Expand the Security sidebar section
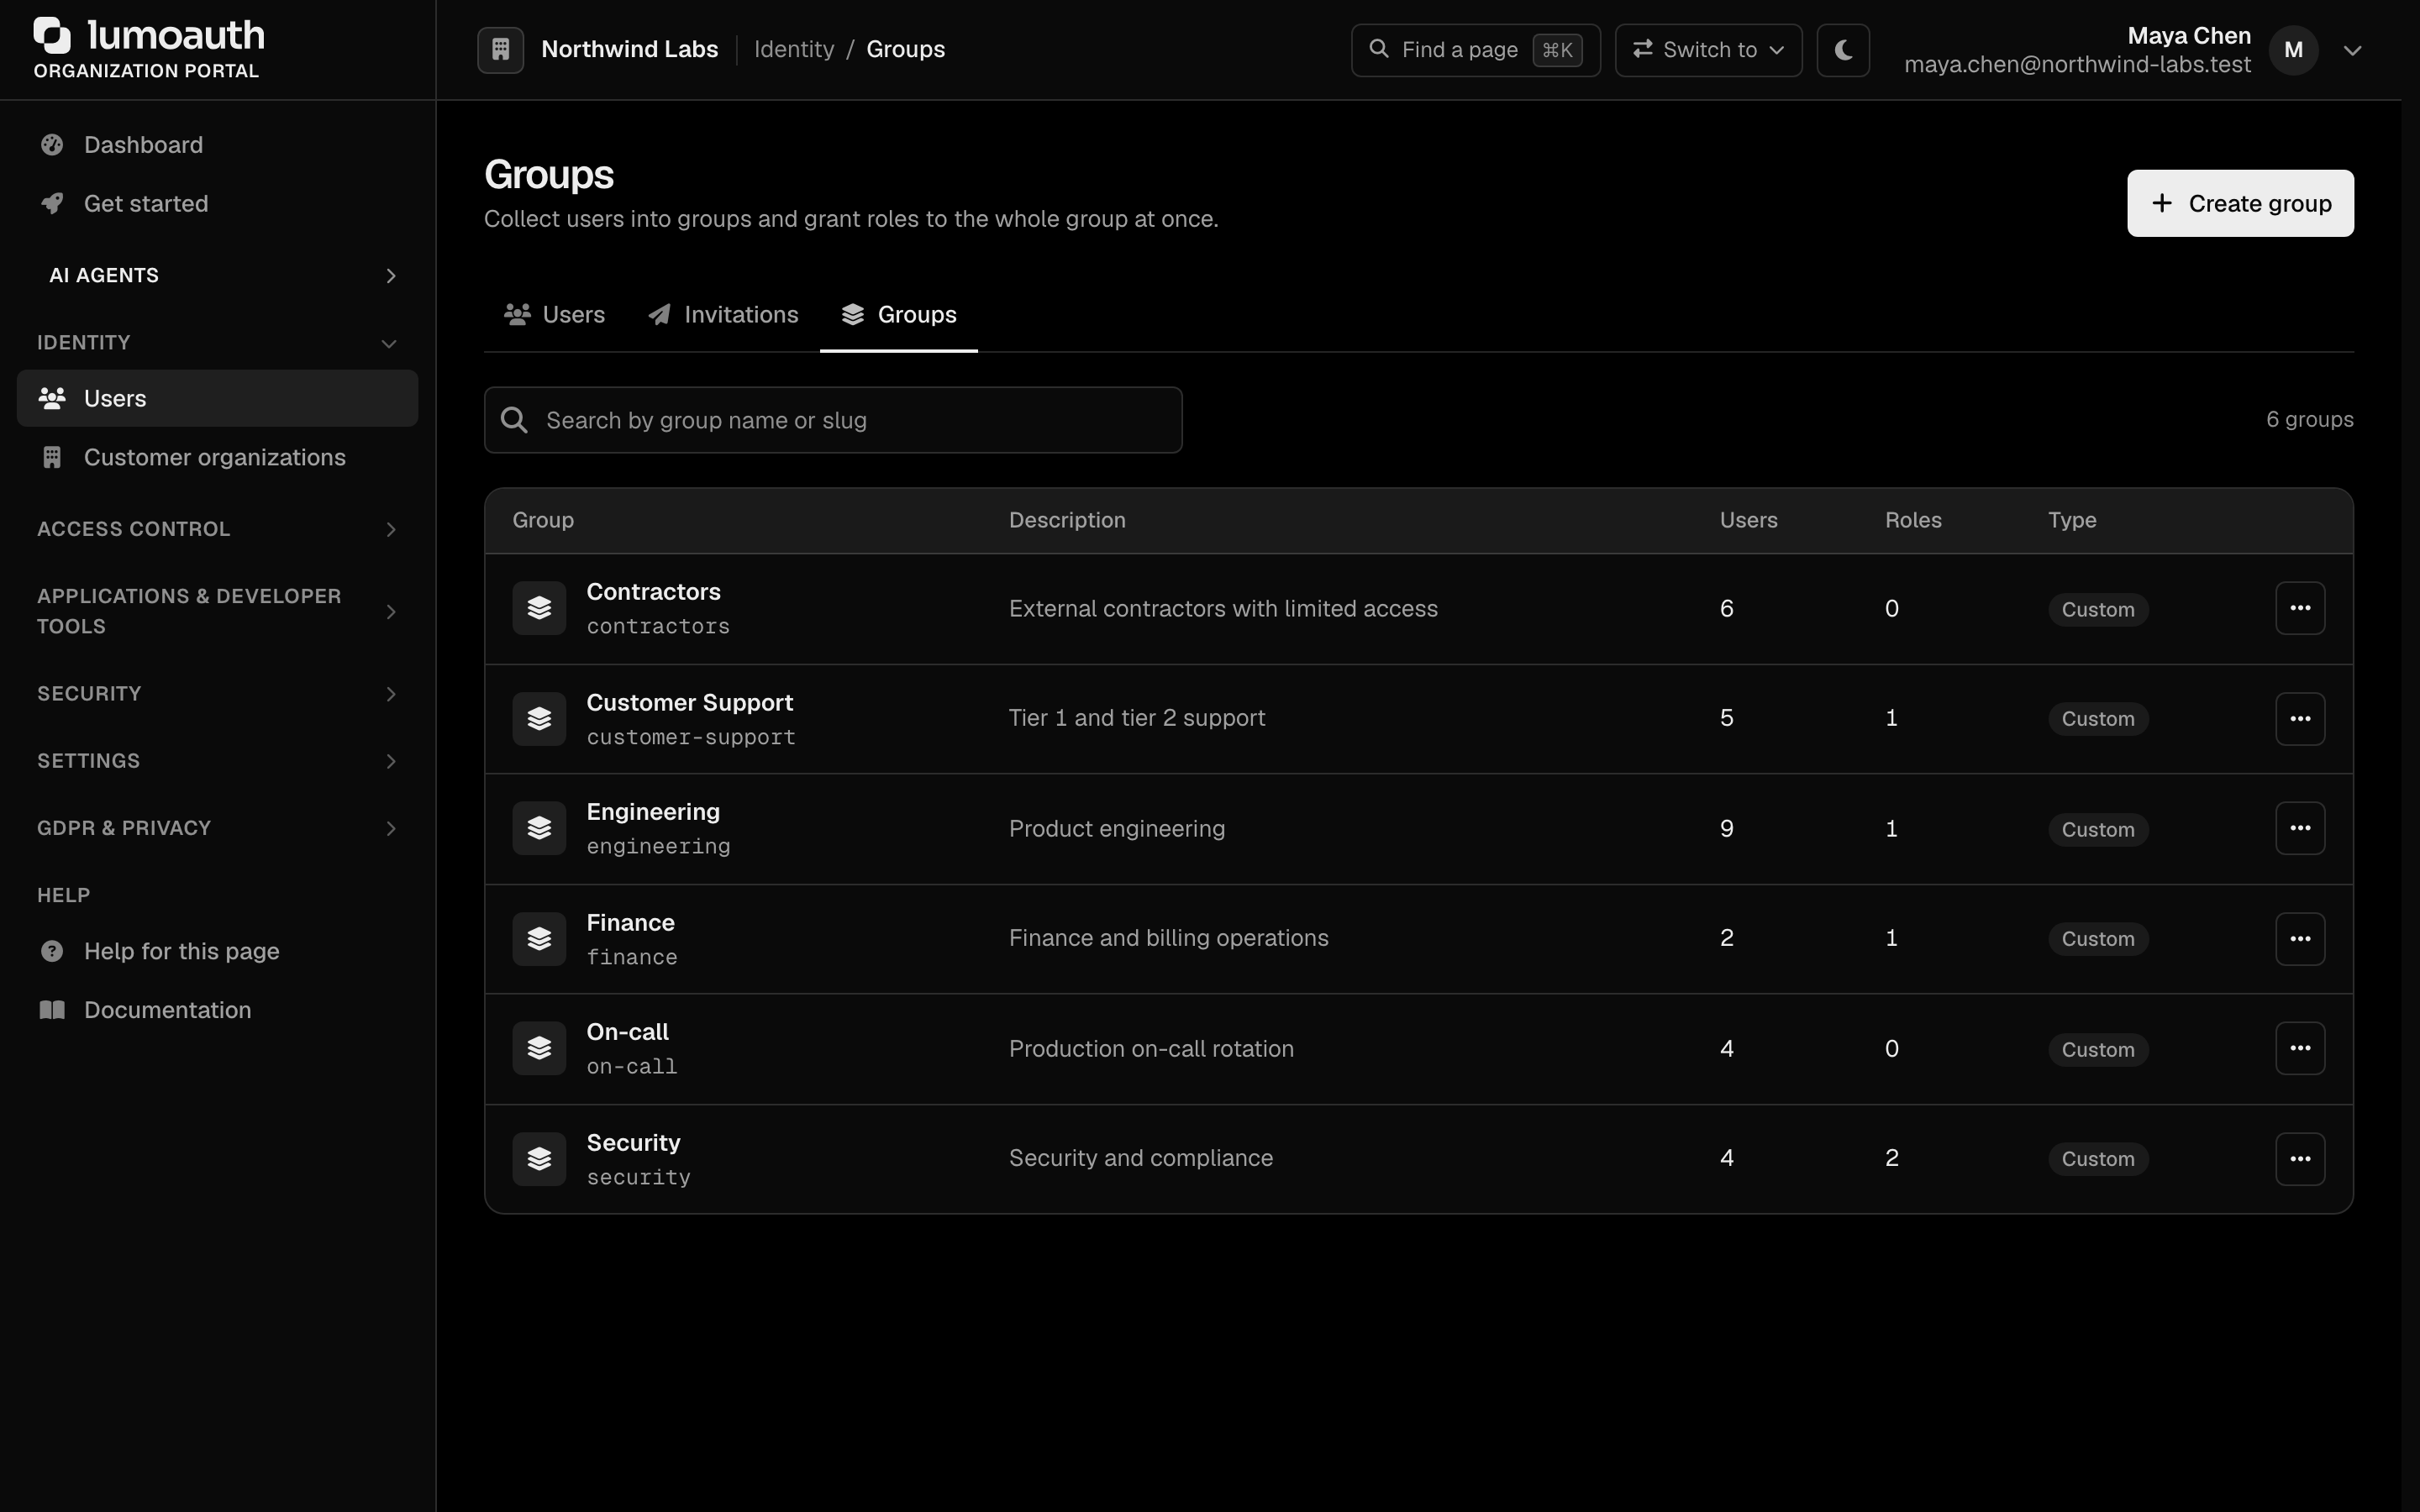 pyautogui.click(x=217, y=694)
